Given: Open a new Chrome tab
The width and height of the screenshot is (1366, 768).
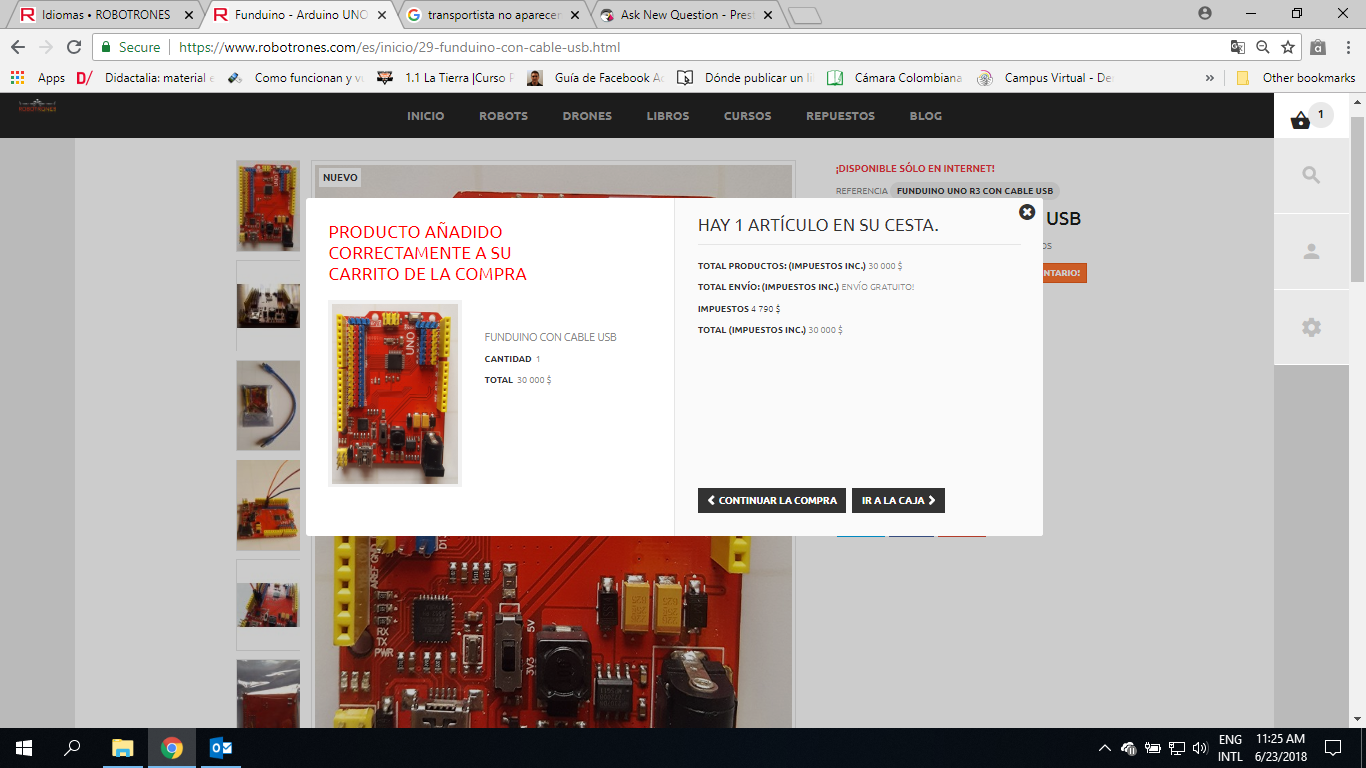Looking at the screenshot, I should click(x=804, y=15).
